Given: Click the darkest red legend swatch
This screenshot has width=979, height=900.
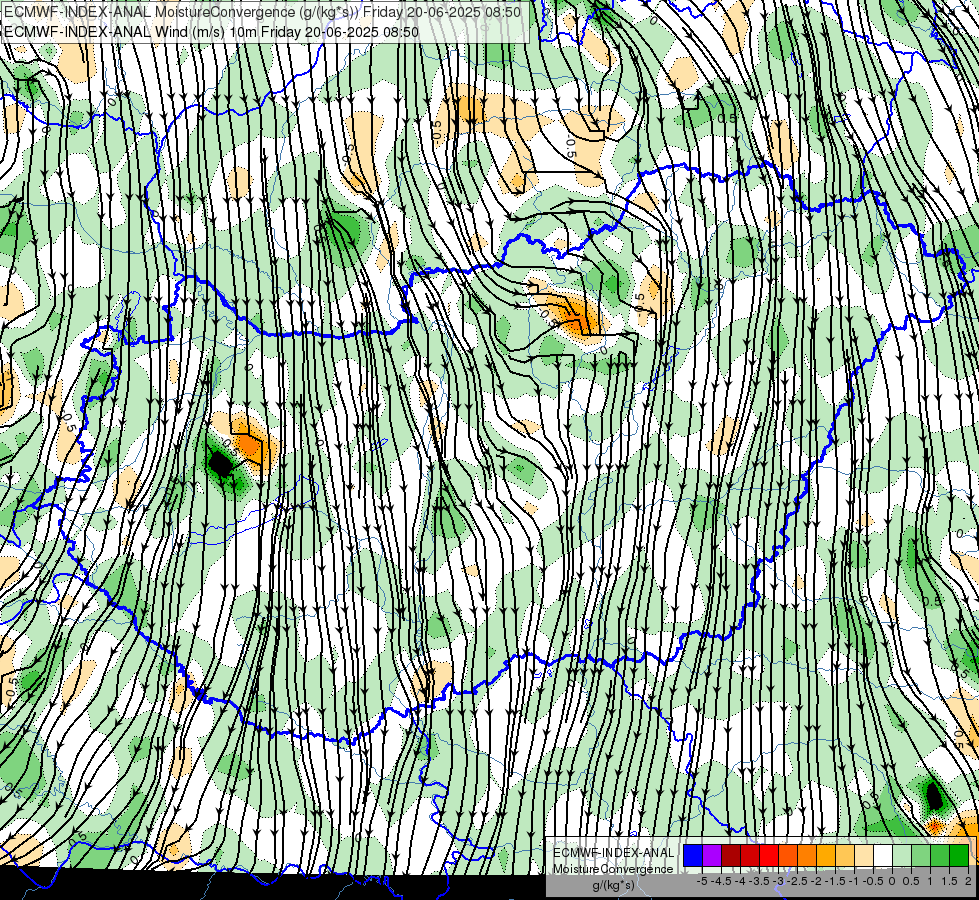Looking at the screenshot, I should point(731,855).
